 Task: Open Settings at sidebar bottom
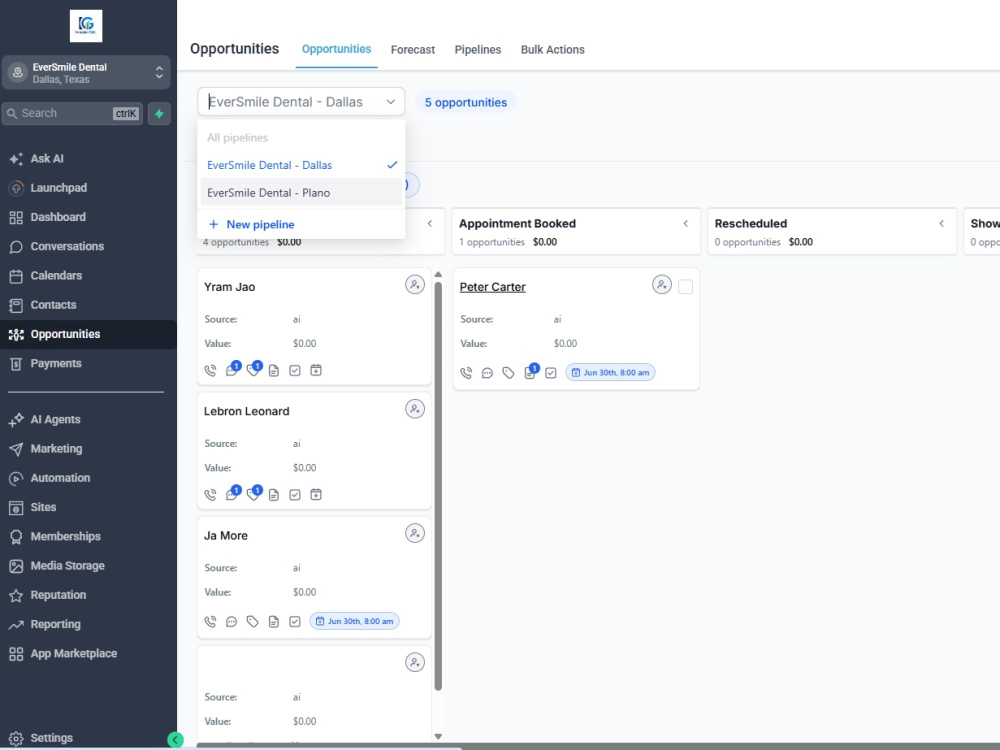51,738
